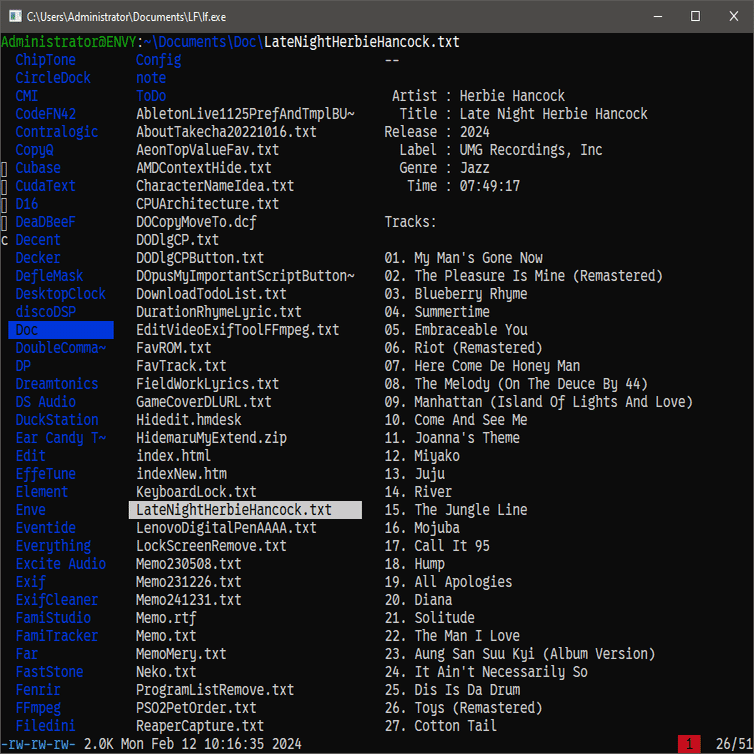Select the Eventide folder
Screen dimensions: 754x754
[x=46, y=528]
